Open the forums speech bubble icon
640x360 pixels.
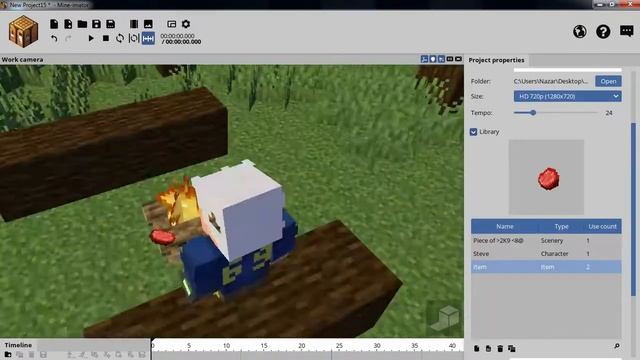[x=627, y=31]
